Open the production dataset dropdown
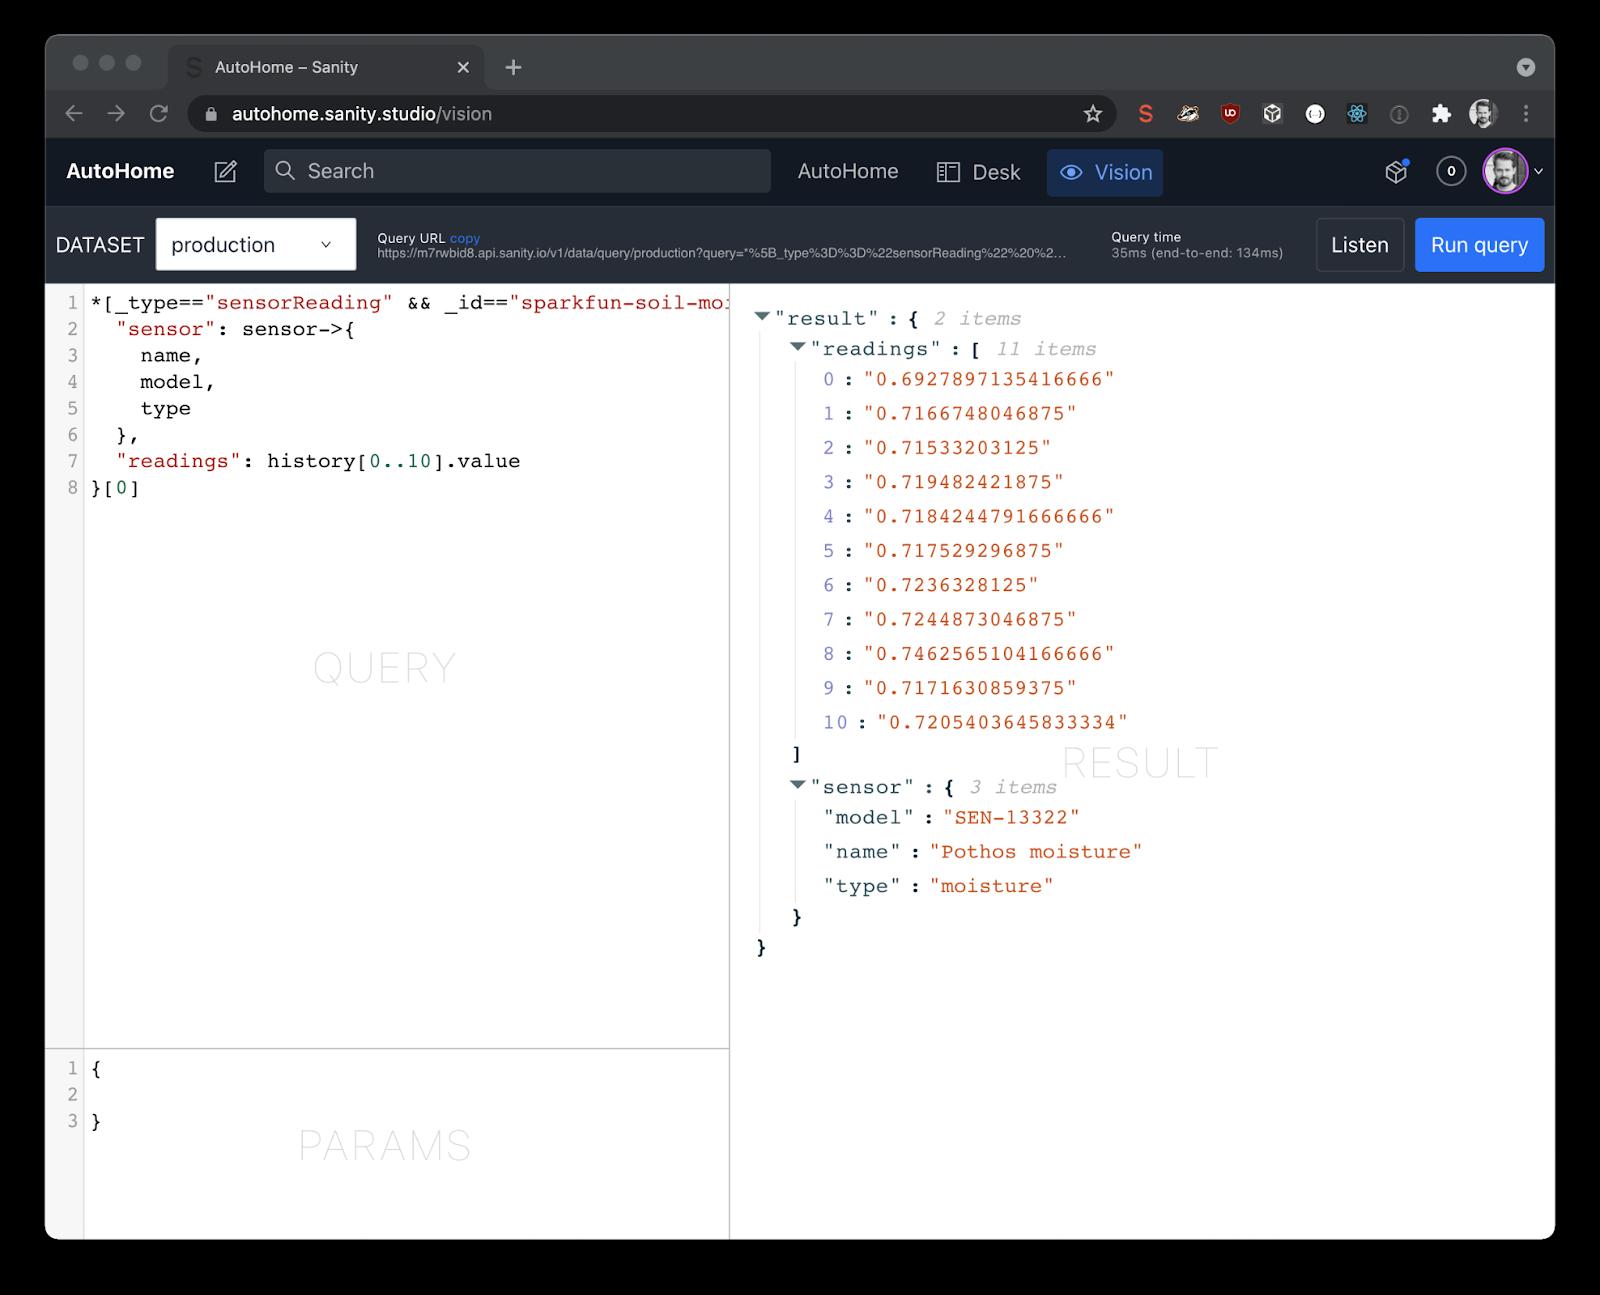This screenshot has width=1600, height=1295. (x=256, y=245)
